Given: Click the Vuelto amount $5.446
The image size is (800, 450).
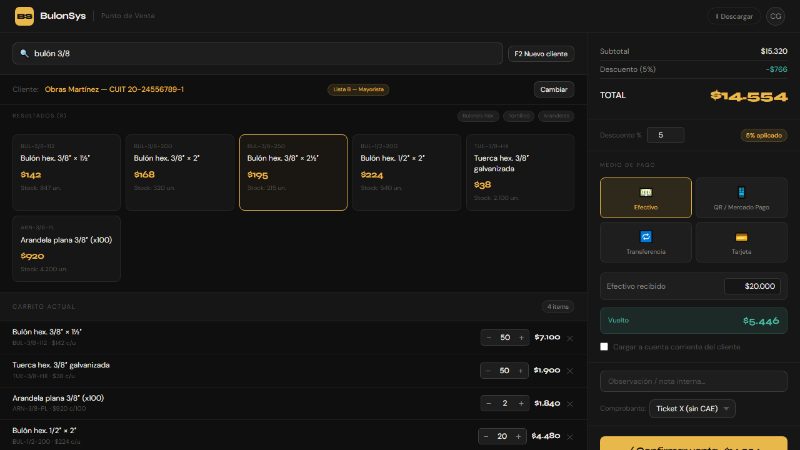Looking at the screenshot, I should click(x=761, y=321).
